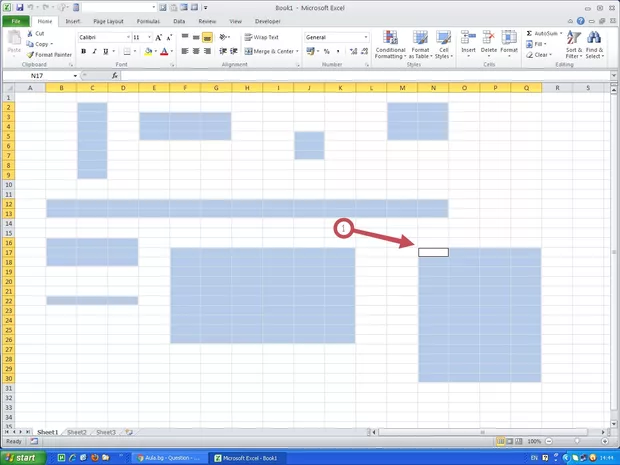Click the formula bar input field
Viewport: 620px width, 465px height.
366,76
